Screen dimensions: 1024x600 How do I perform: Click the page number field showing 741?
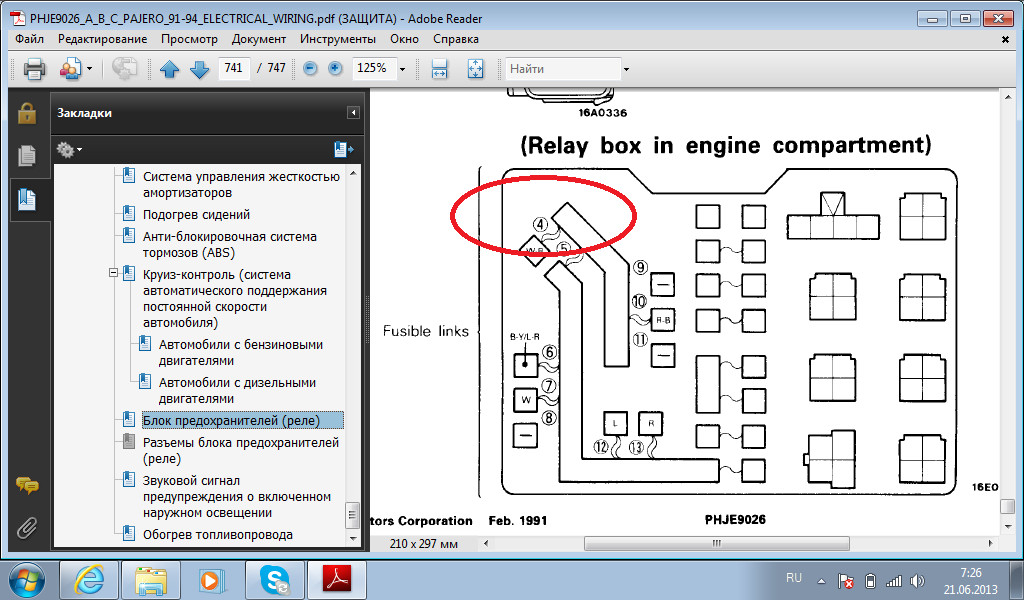coord(233,69)
